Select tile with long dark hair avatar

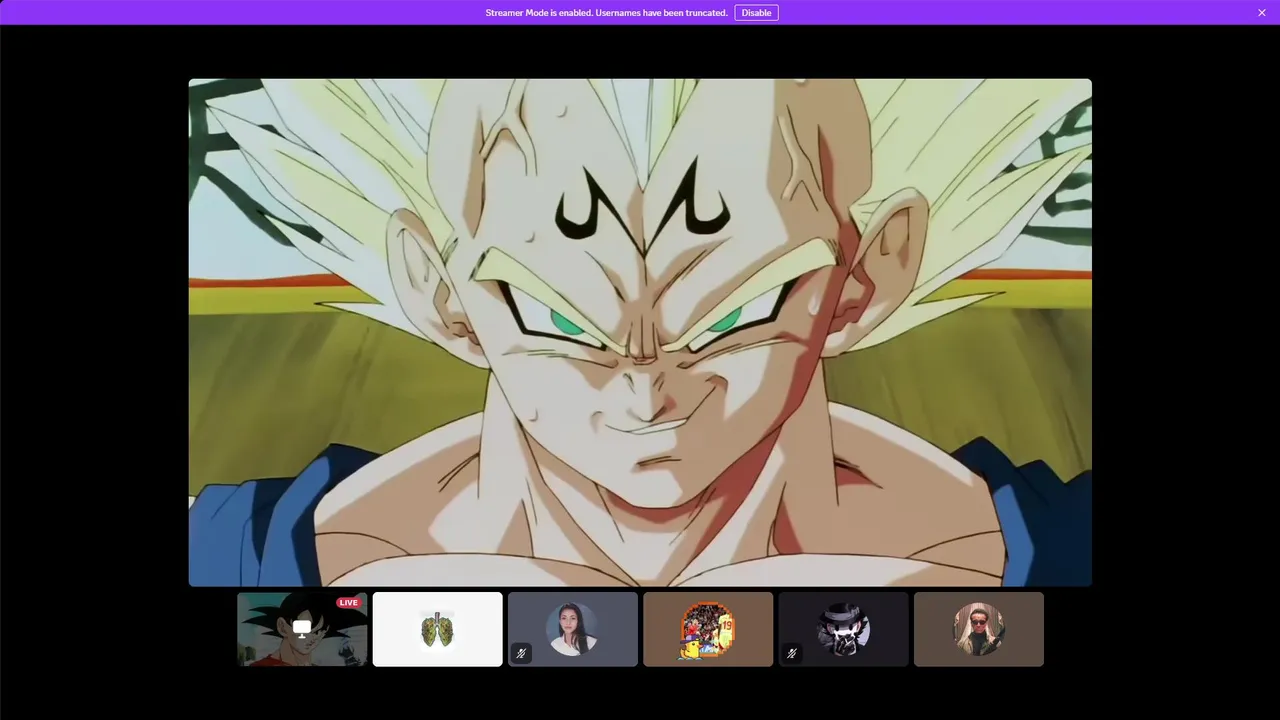point(573,629)
